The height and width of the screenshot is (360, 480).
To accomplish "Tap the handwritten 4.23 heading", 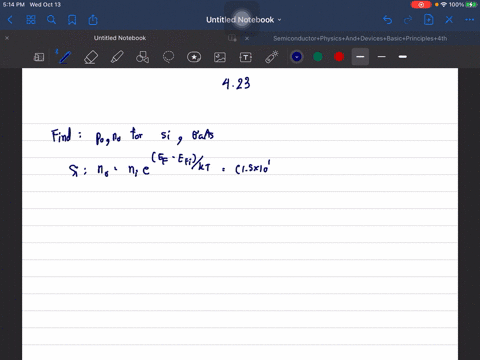I will coord(236,84).
